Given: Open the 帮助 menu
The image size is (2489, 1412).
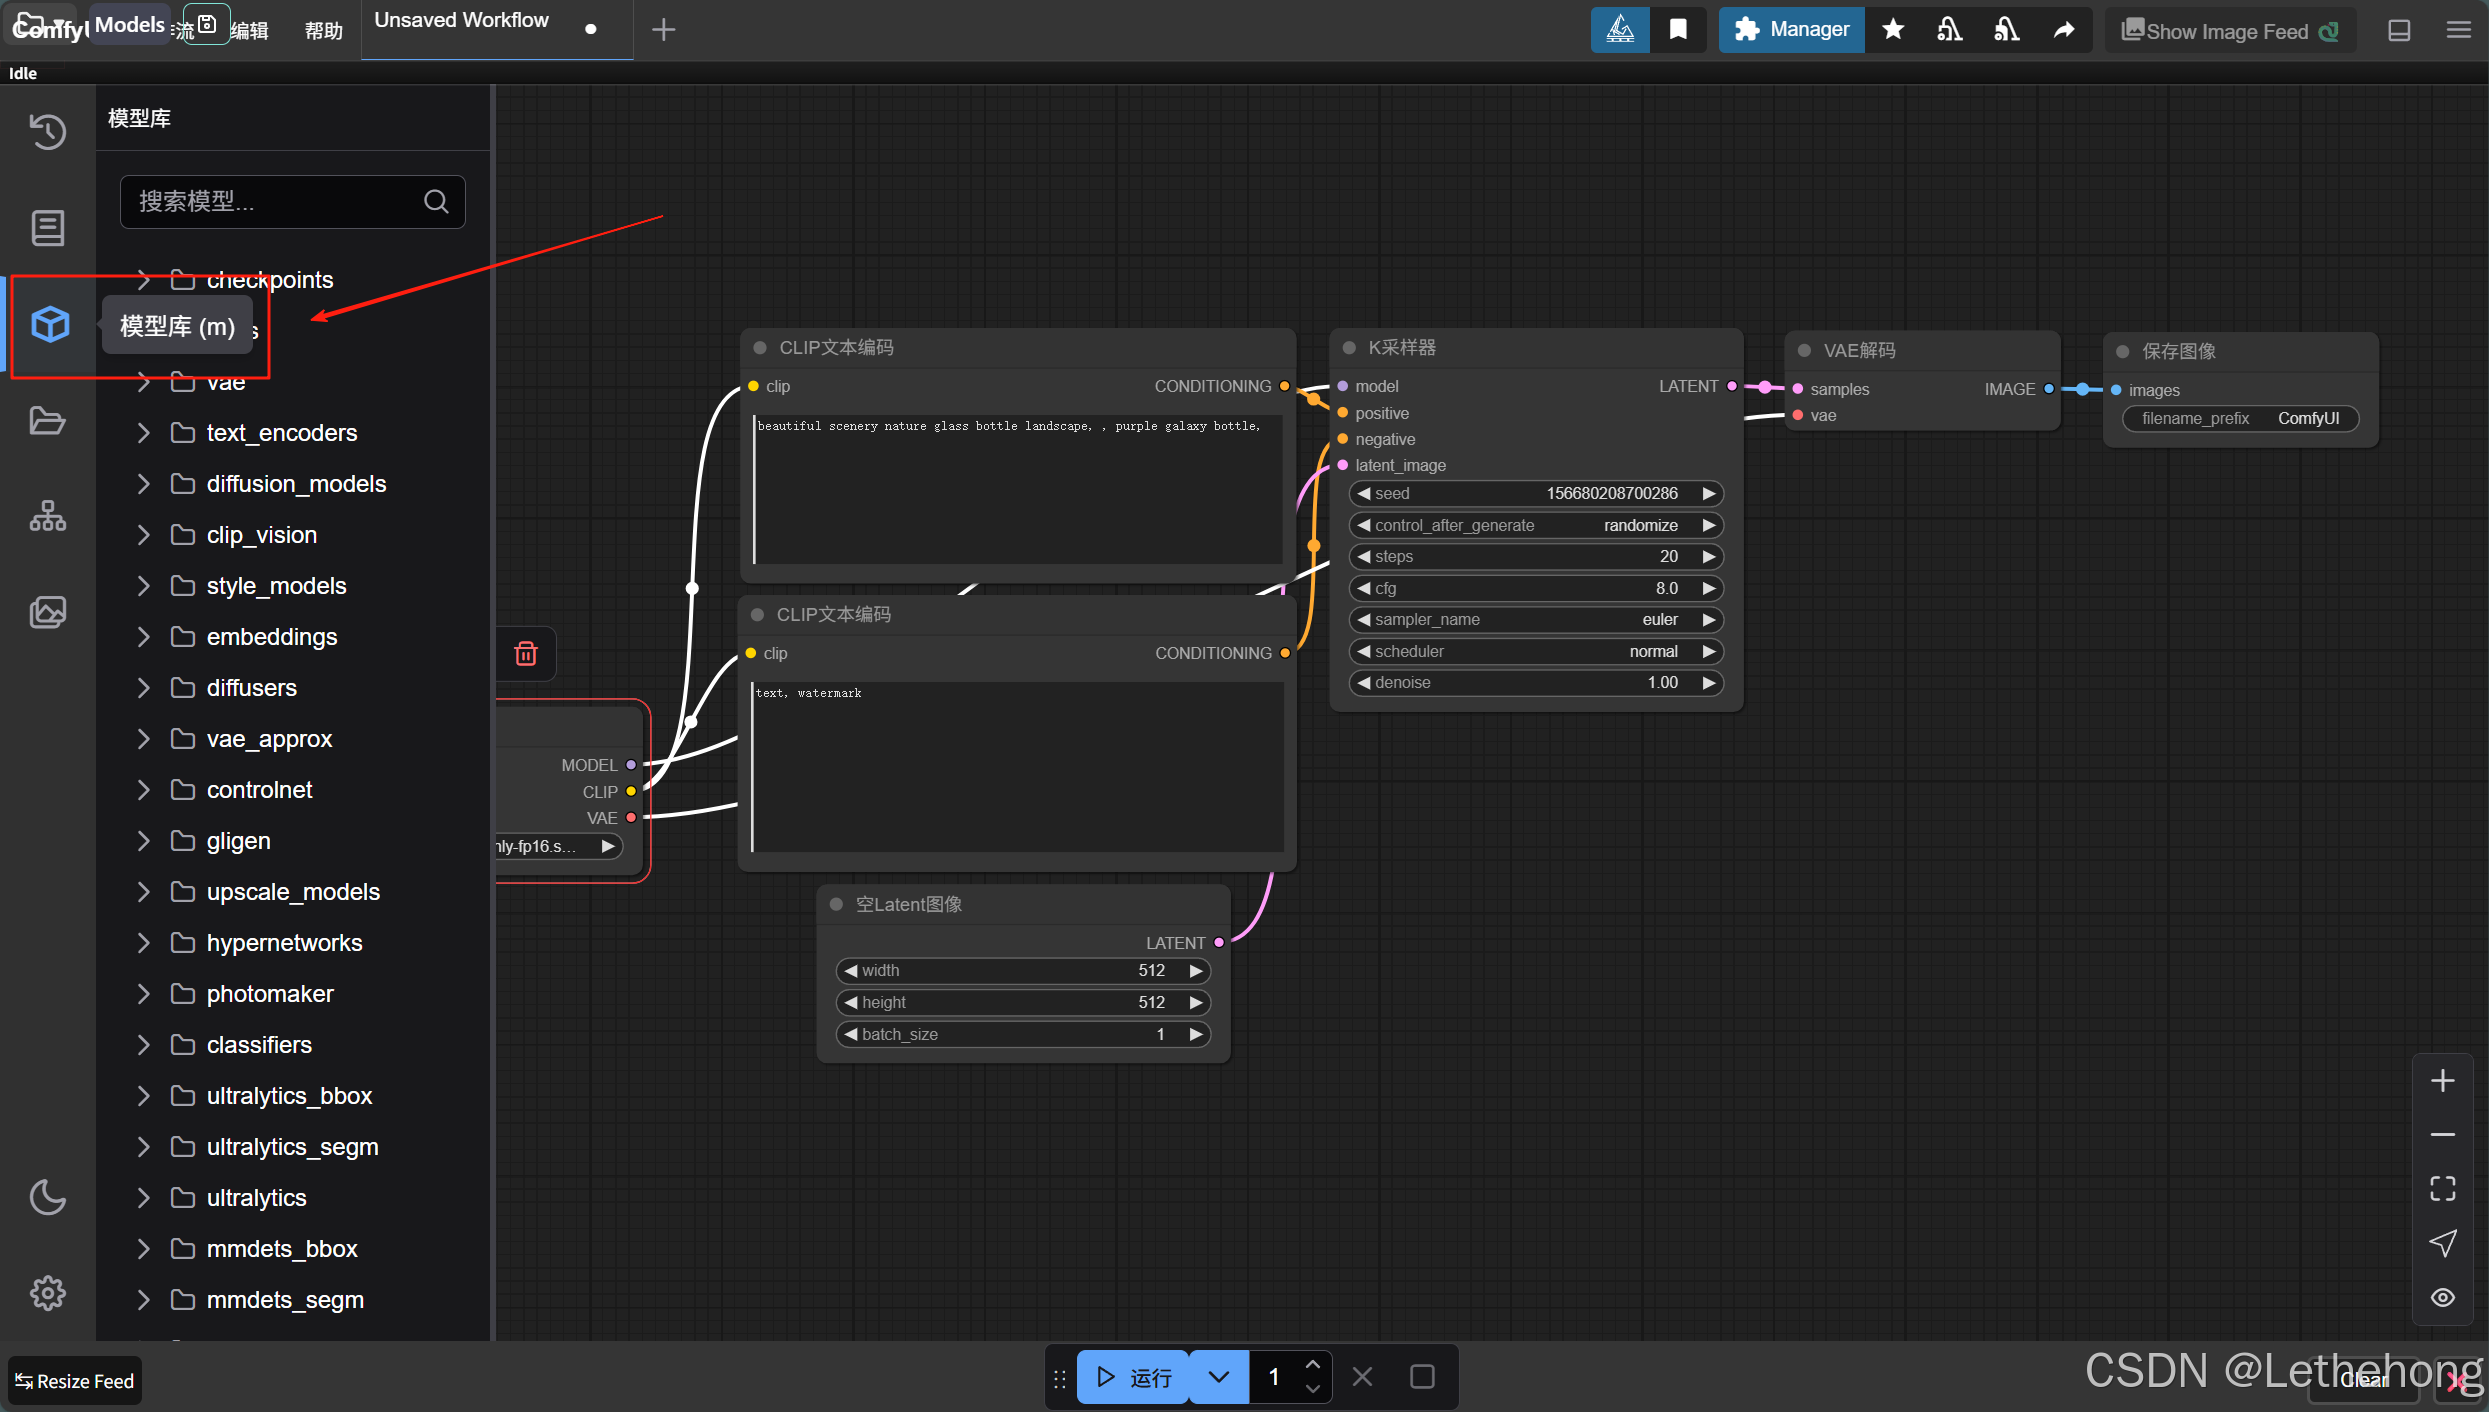Looking at the screenshot, I should pos(324,30).
